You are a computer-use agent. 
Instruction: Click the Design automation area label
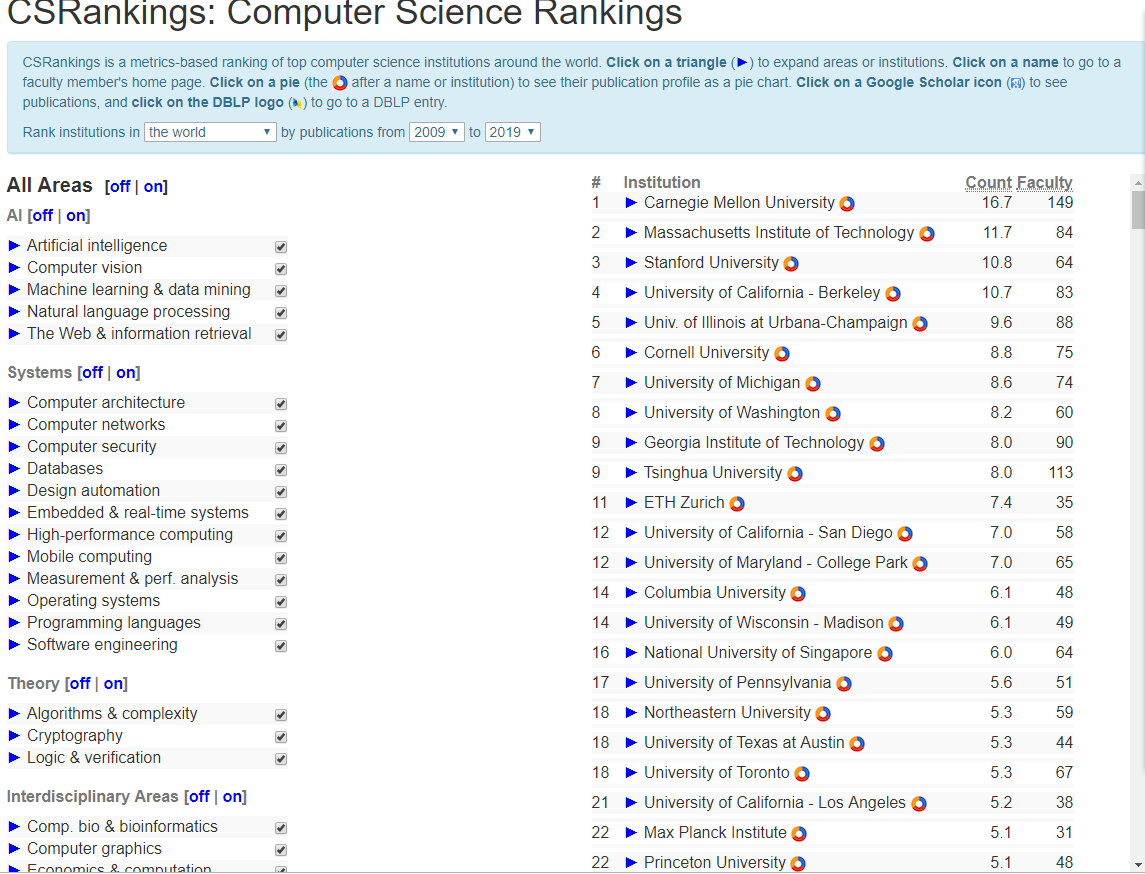point(93,491)
